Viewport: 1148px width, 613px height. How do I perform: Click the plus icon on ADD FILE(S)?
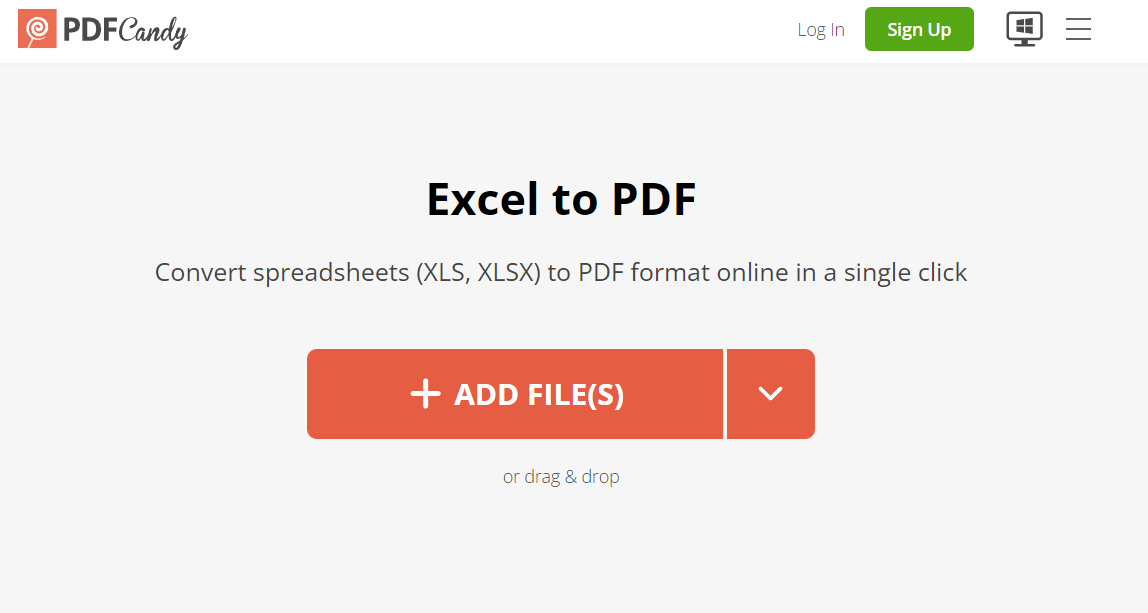(x=425, y=394)
